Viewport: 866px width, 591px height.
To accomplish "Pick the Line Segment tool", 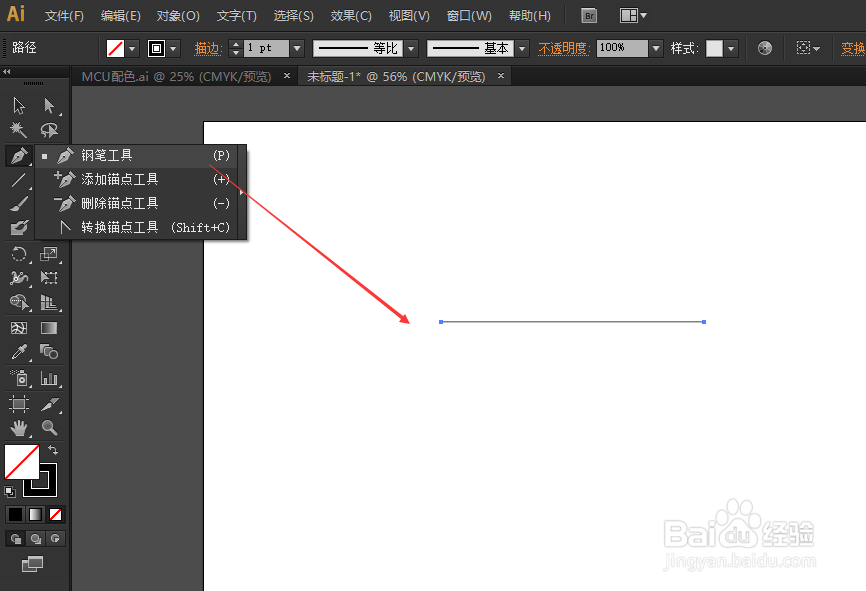I will click(x=19, y=180).
